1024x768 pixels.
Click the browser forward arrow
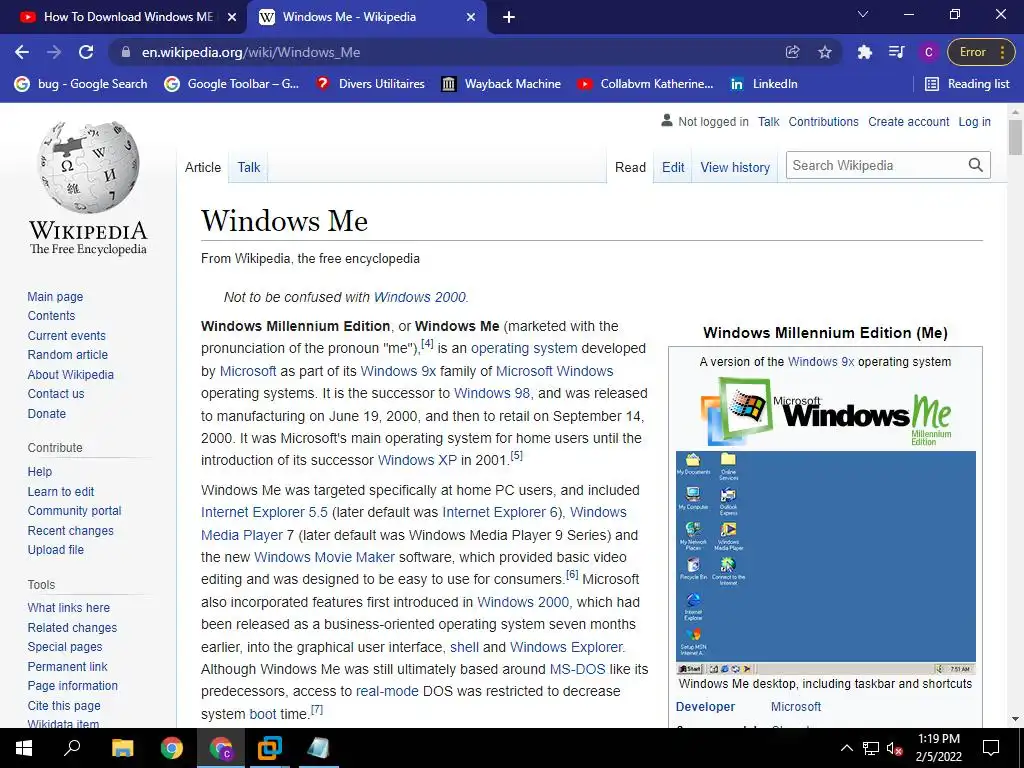click(54, 52)
